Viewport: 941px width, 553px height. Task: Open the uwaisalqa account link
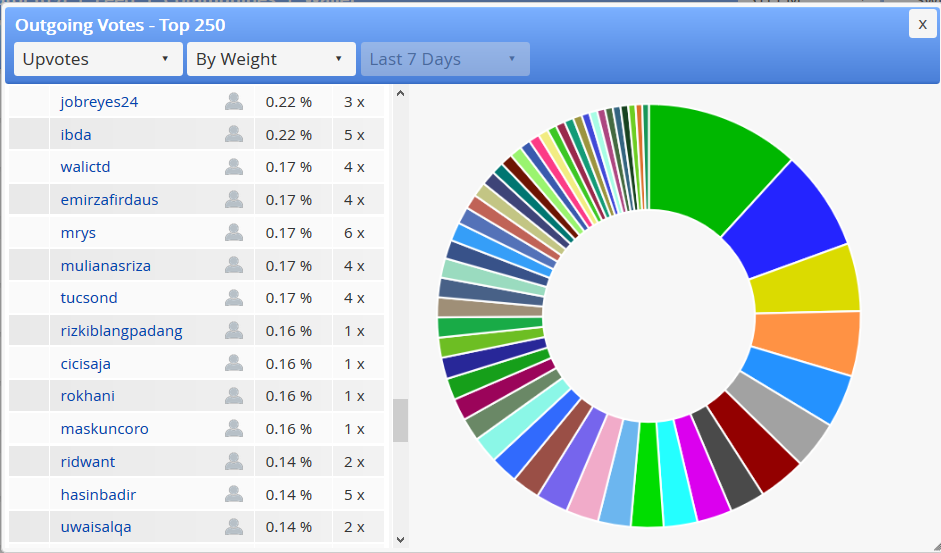[96, 528]
